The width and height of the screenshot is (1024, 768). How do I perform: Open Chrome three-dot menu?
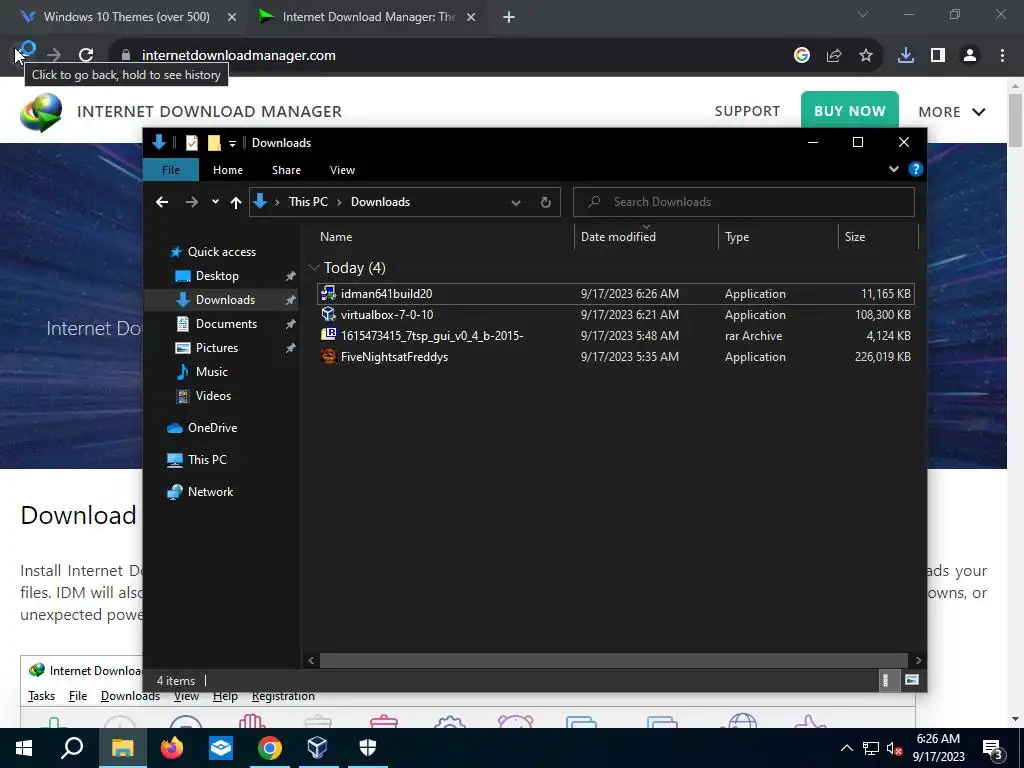click(1002, 56)
